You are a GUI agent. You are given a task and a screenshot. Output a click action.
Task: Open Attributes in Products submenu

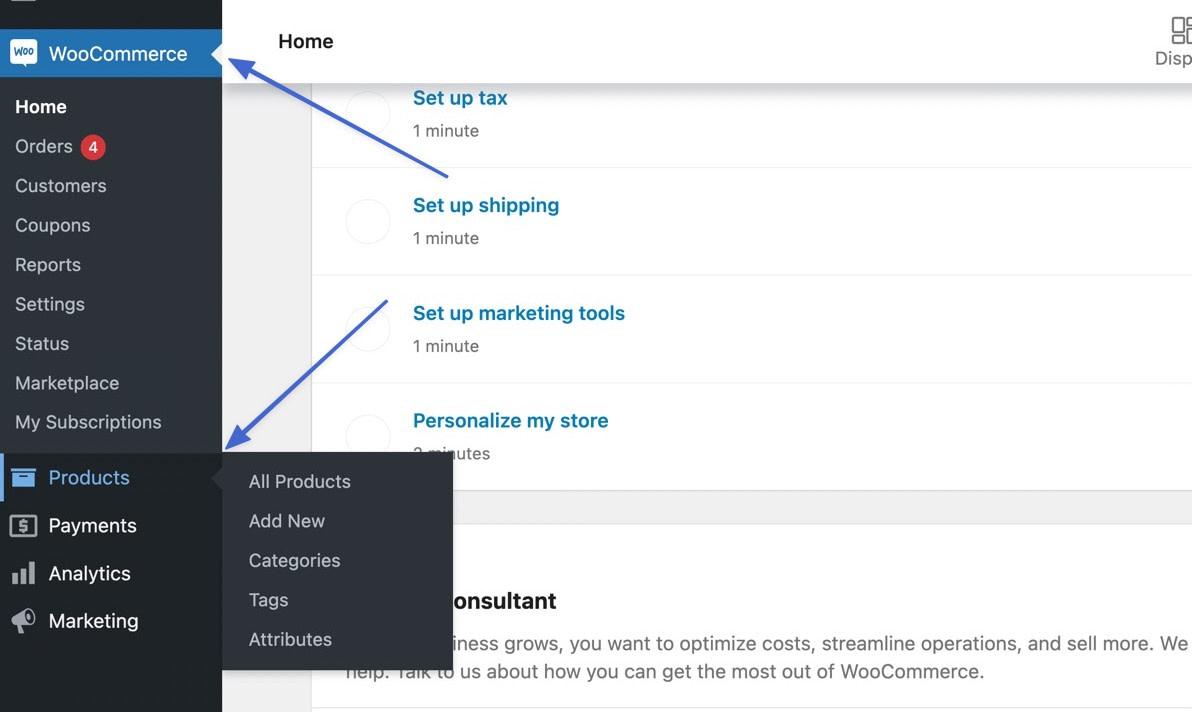pos(290,640)
